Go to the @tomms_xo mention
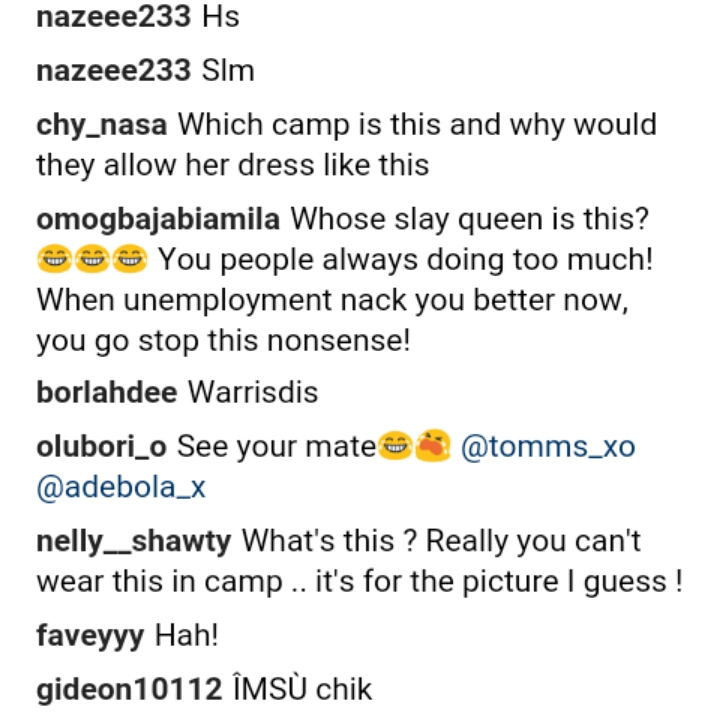720x720 pixels. point(547,446)
